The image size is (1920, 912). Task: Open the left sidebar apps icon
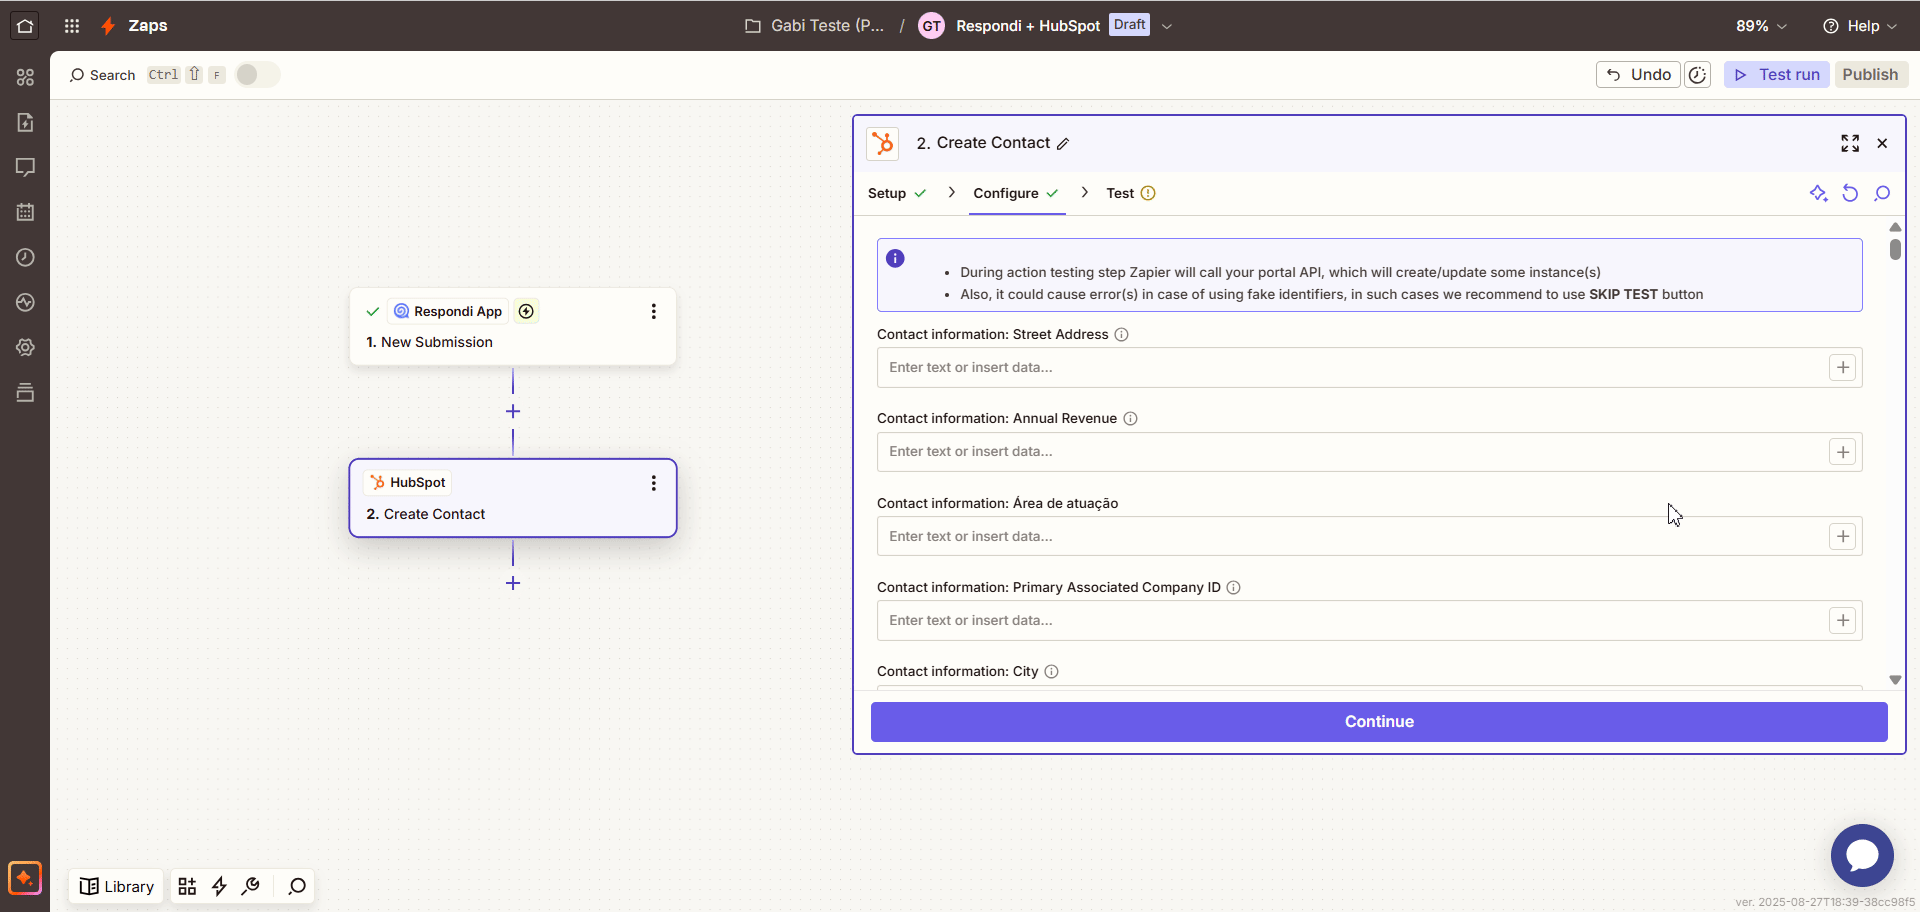coord(25,77)
